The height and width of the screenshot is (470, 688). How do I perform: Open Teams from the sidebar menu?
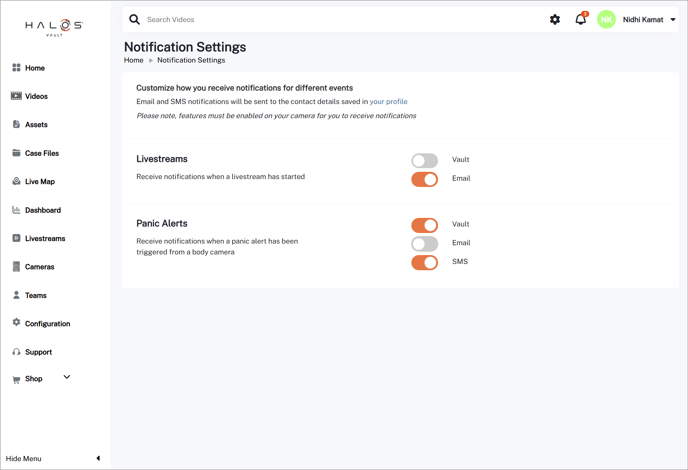point(36,296)
